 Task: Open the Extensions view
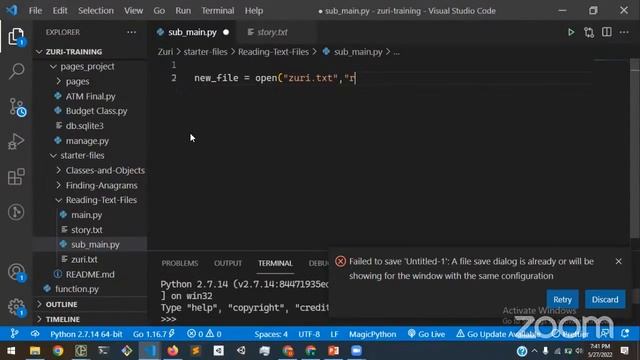pos(16,177)
